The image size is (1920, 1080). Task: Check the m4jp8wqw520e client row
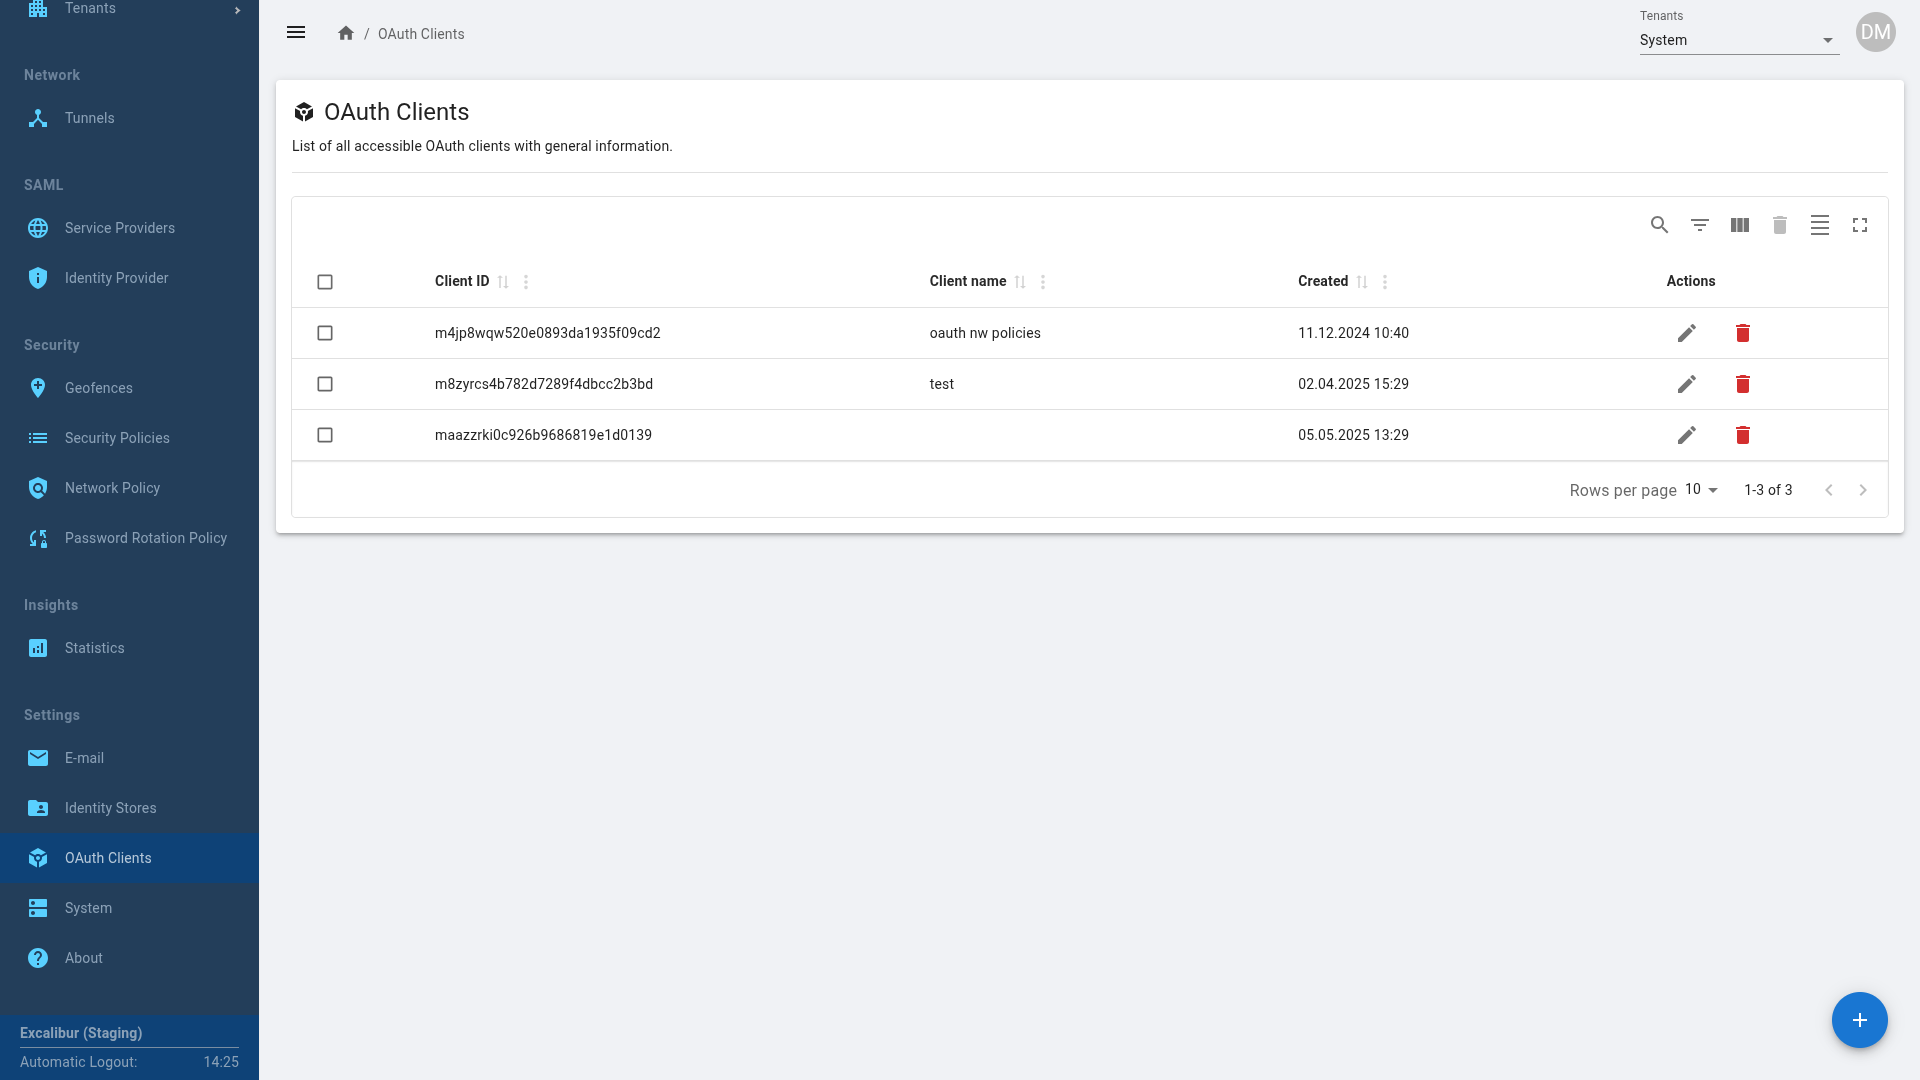coord(325,333)
